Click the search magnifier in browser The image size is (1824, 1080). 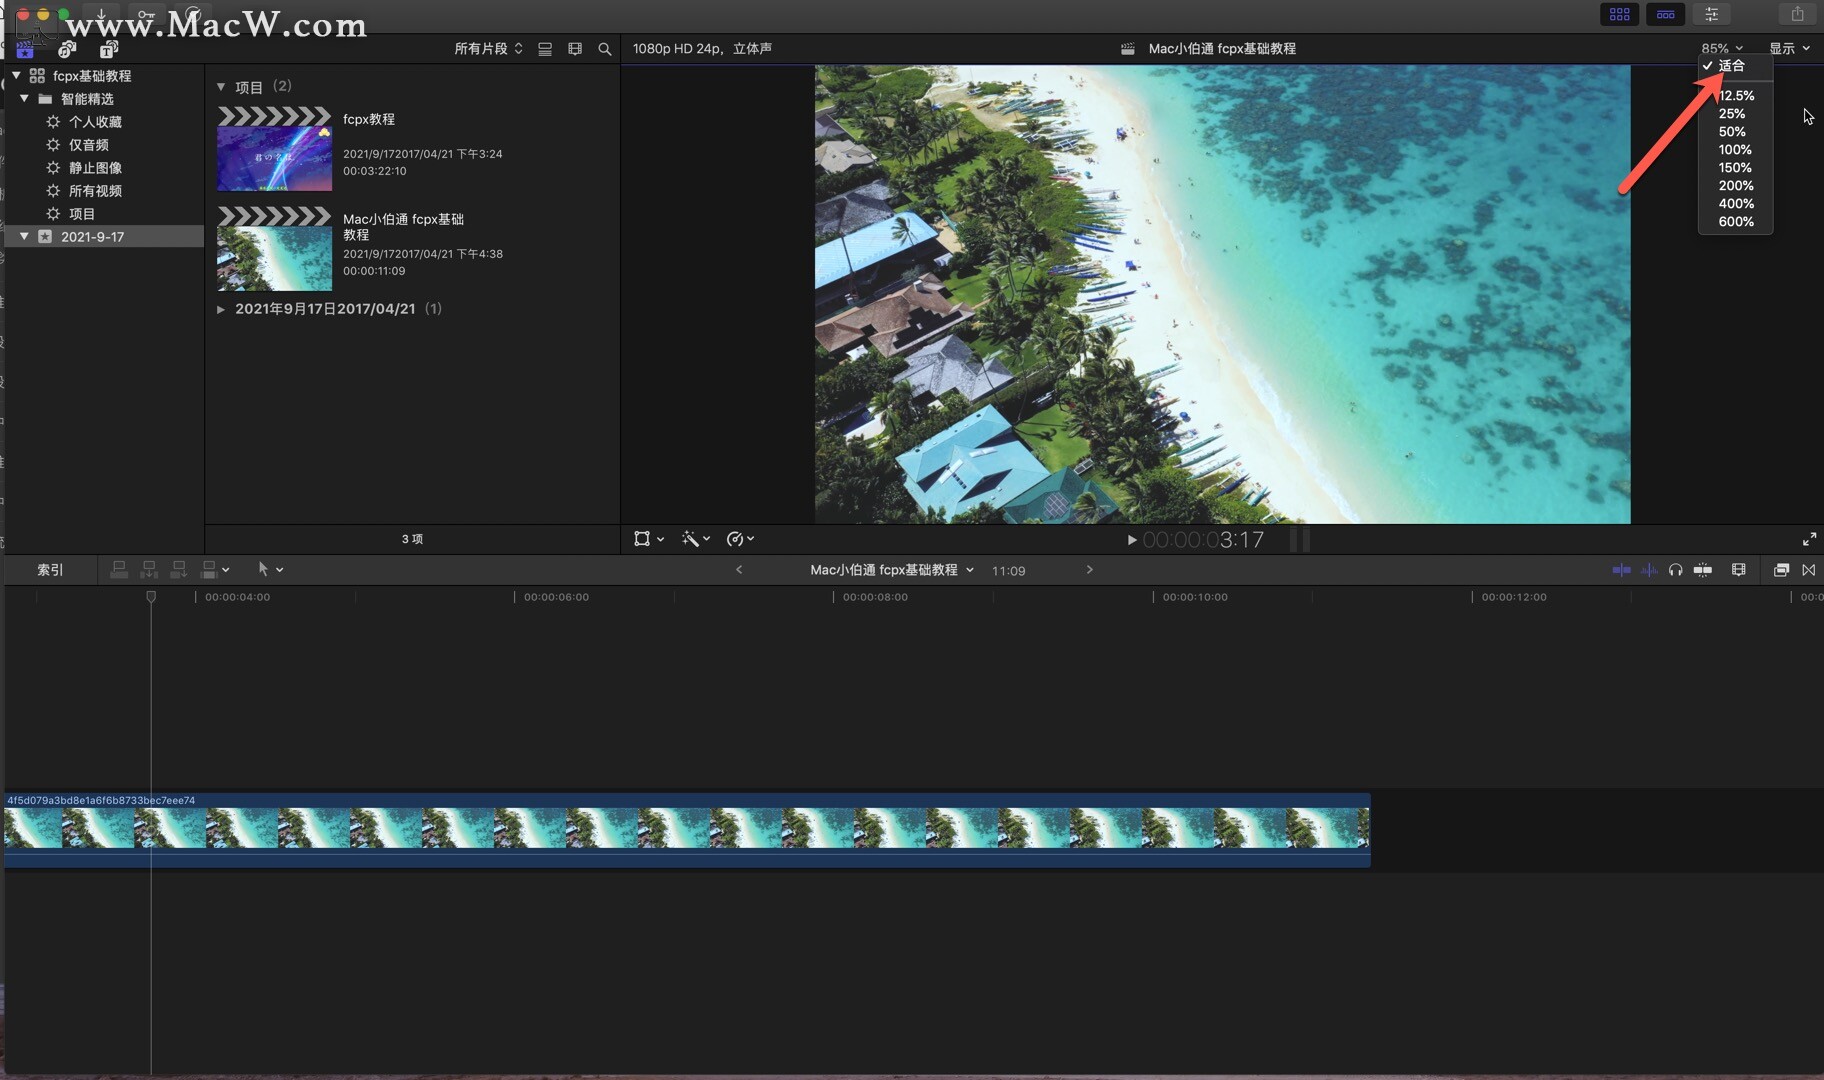pyautogui.click(x=604, y=49)
